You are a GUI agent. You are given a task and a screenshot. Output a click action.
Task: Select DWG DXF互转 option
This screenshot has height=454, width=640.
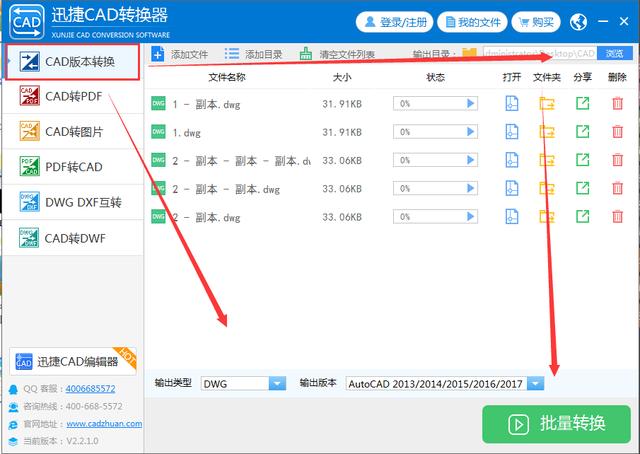pyautogui.click(x=73, y=202)
